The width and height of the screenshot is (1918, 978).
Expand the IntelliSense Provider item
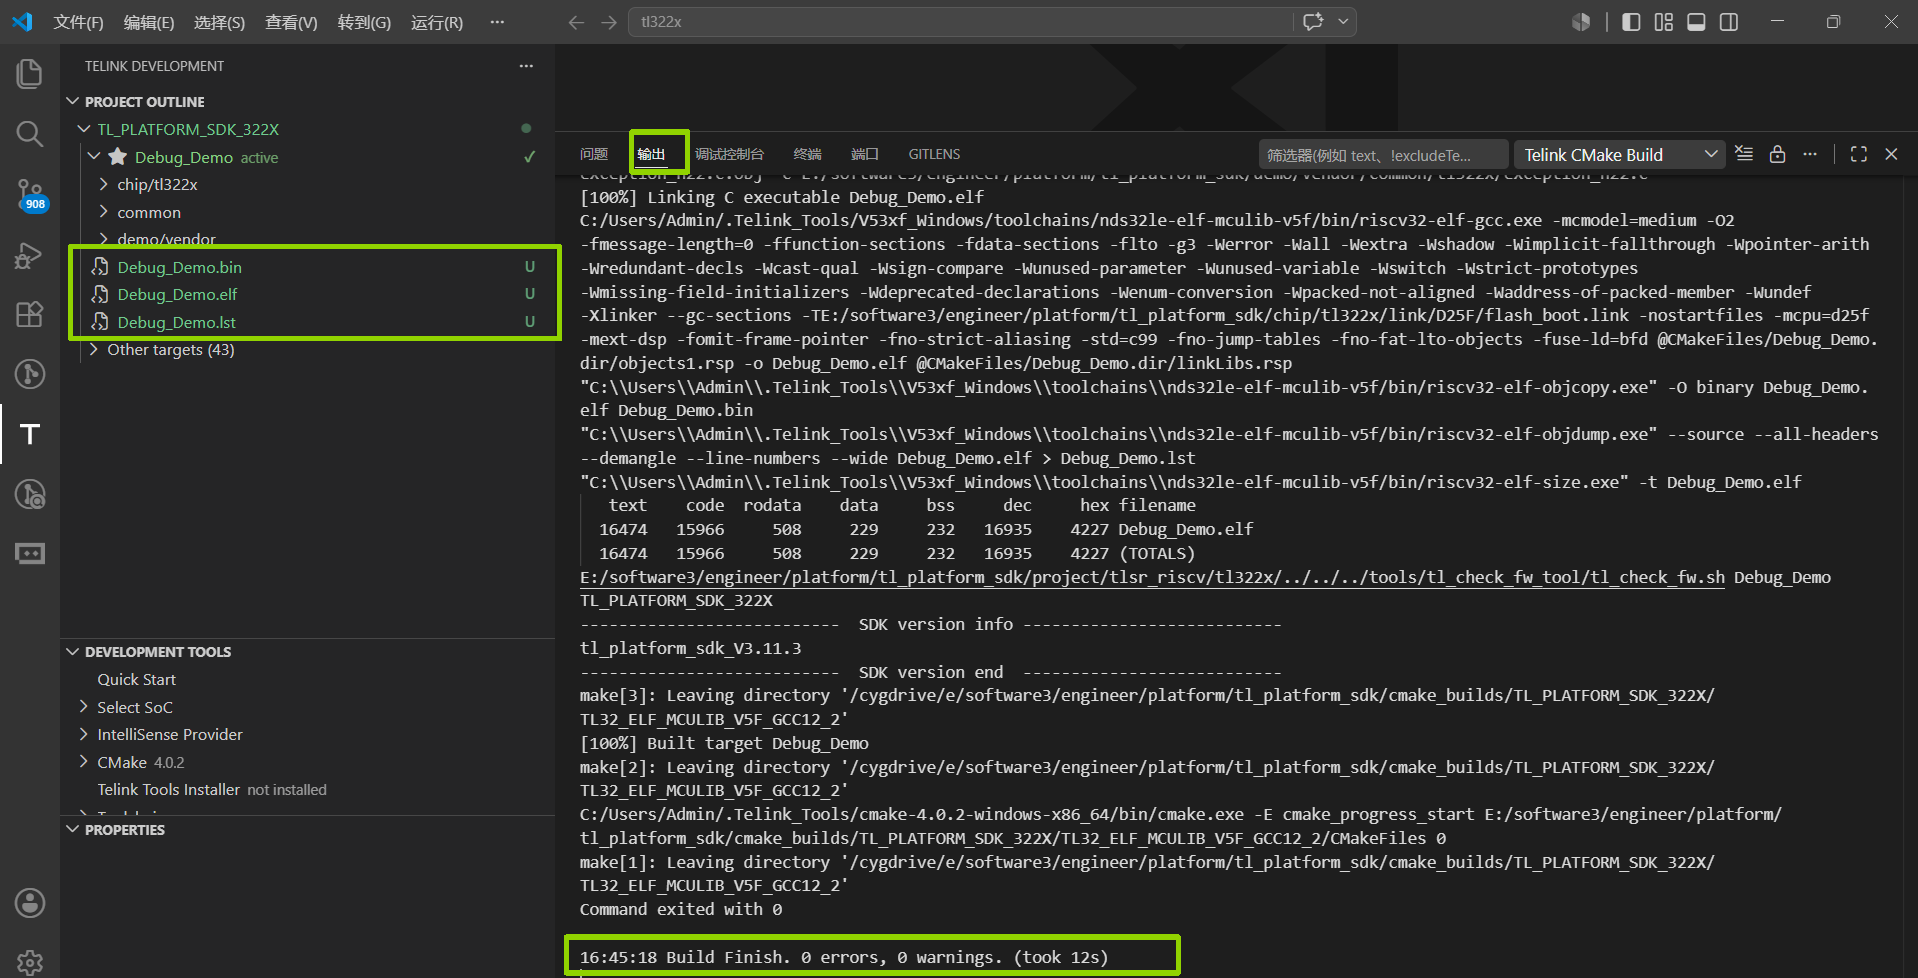coord(84,734)
